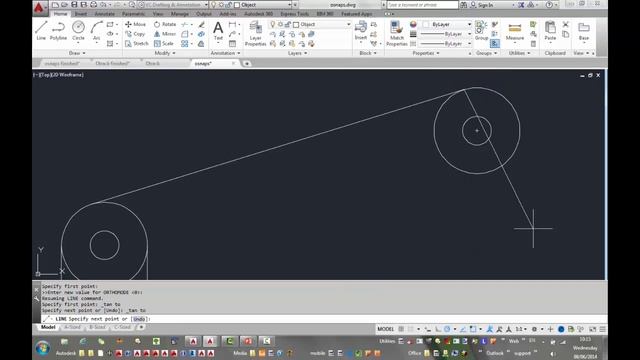
Task: Open the workspace Drafting & Annotation dropdown
Action: pos(174,5)
